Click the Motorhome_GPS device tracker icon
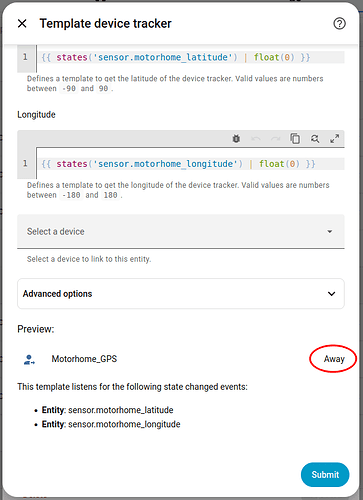Viewport: 363px width, 500px height. 29,360
